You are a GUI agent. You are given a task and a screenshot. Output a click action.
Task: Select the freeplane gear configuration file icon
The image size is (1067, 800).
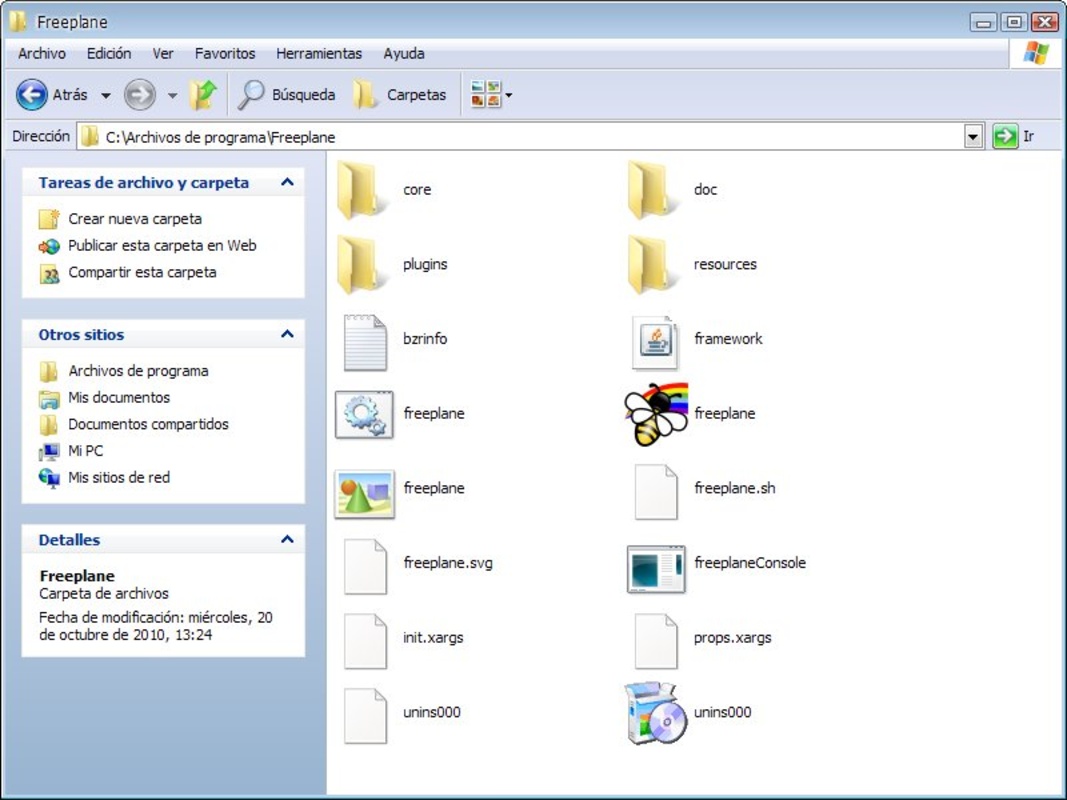click(x=364, y=414)
